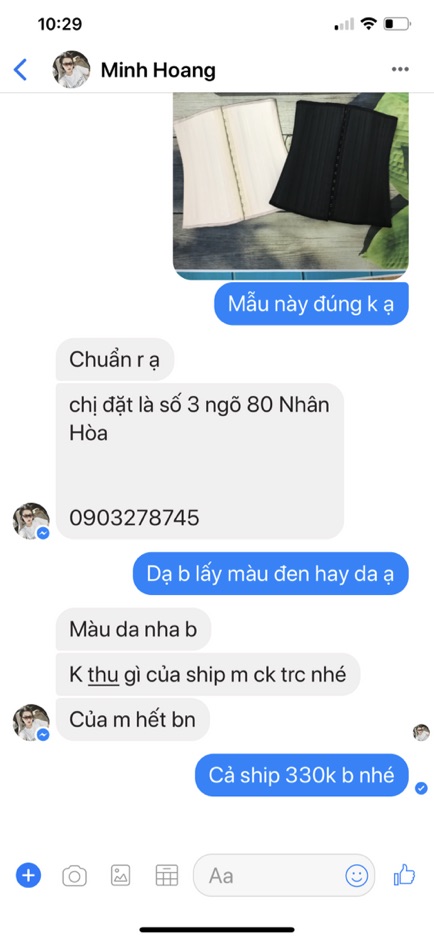Tap the Minh Hoang contact name
Screen dimensions: 434x941
tap(158, 70)
